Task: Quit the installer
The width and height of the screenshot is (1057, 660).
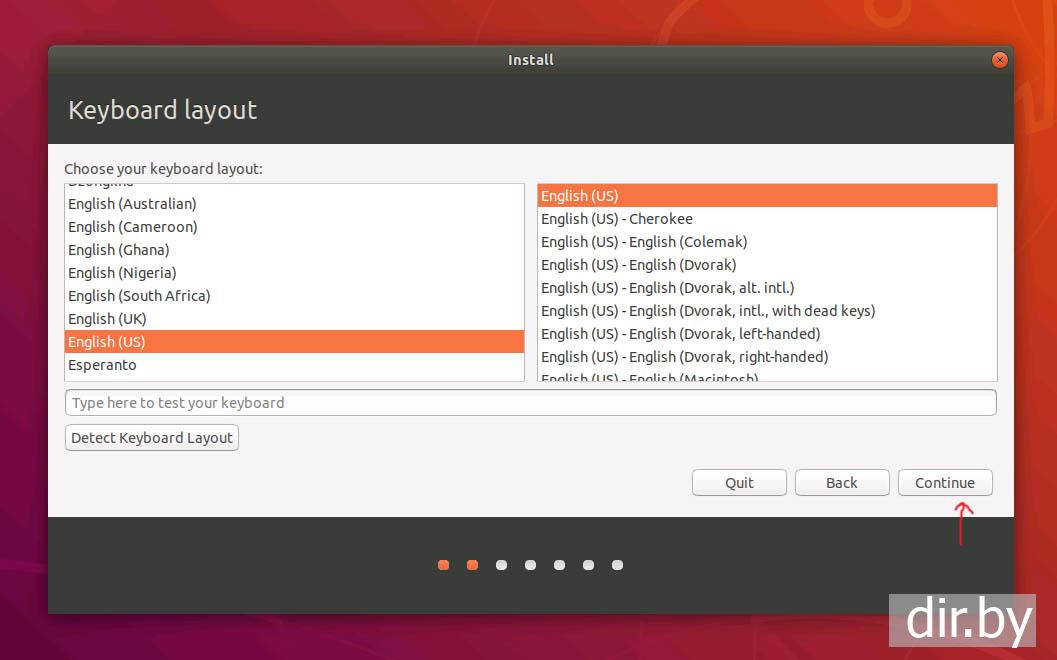Action: coord(739,483)
